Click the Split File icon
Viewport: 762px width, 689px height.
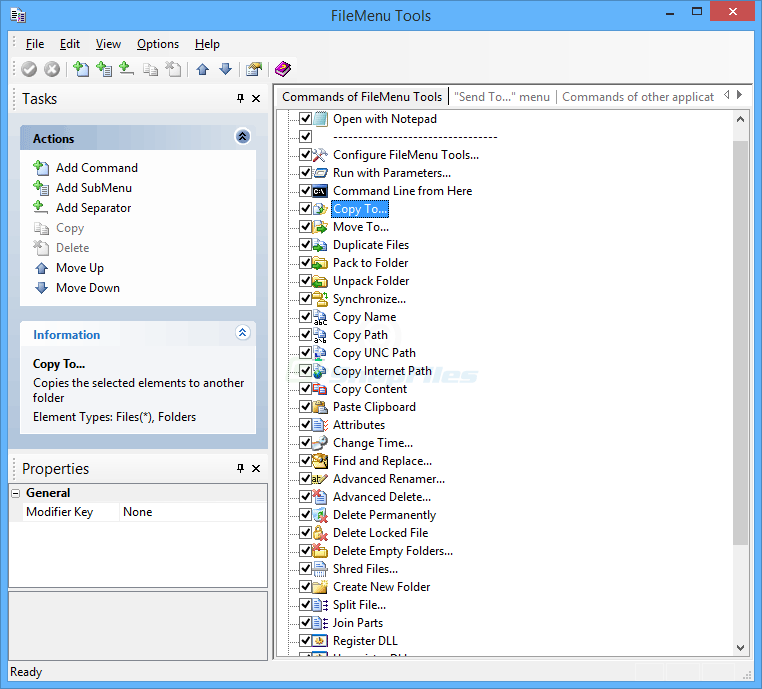(x=320, y=605)
